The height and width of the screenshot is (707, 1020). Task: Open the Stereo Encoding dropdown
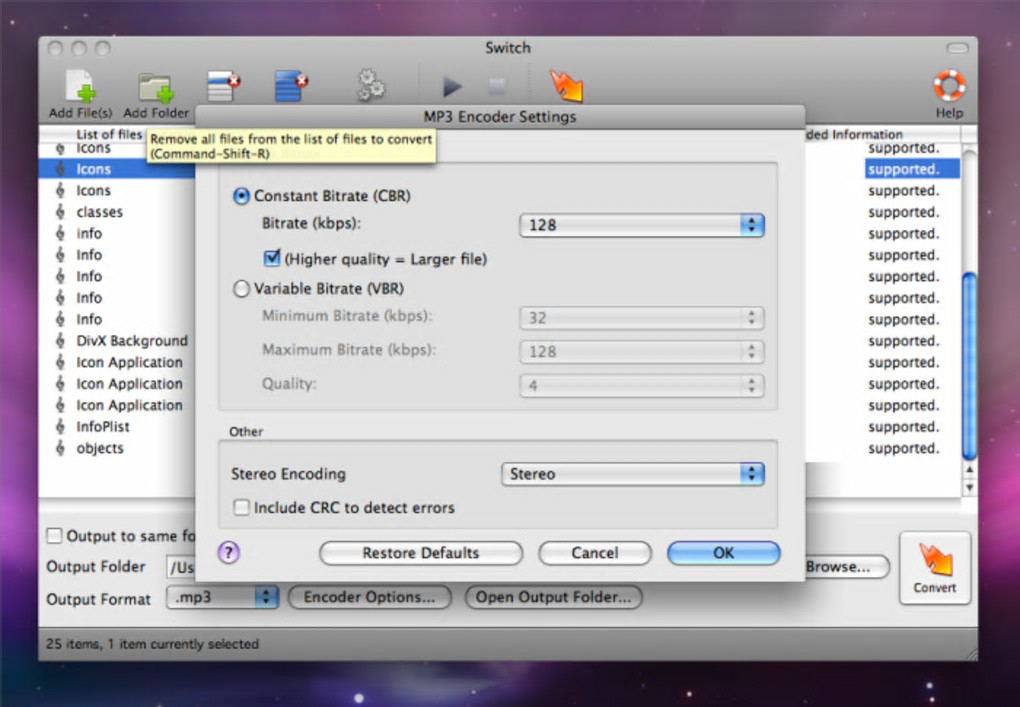point(632,474)
